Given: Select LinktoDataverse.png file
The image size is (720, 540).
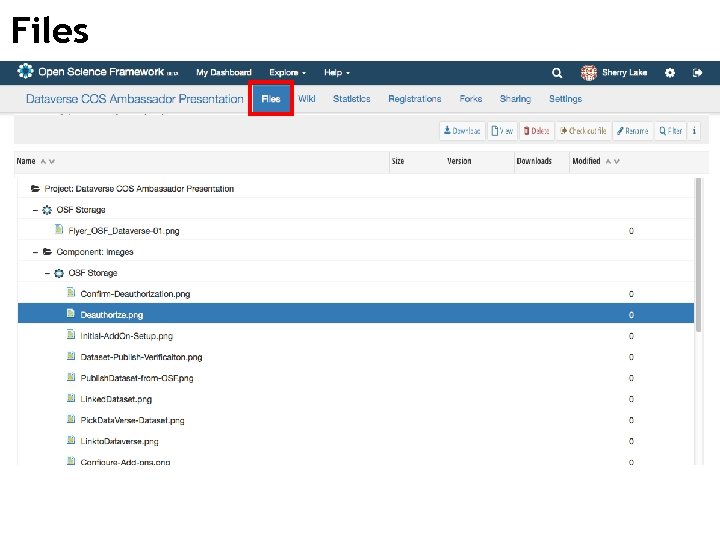Looking at the screenshot, I should point(119,442).
